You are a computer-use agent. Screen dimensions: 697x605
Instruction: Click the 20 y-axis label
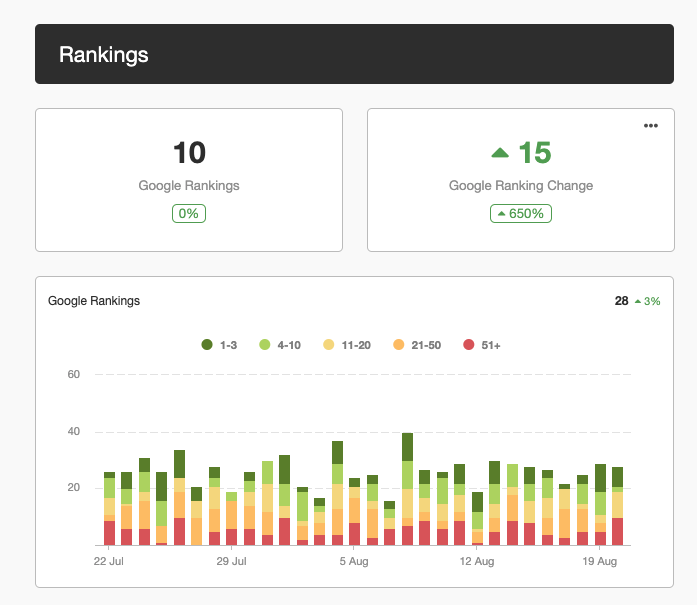tap(73, 488)
